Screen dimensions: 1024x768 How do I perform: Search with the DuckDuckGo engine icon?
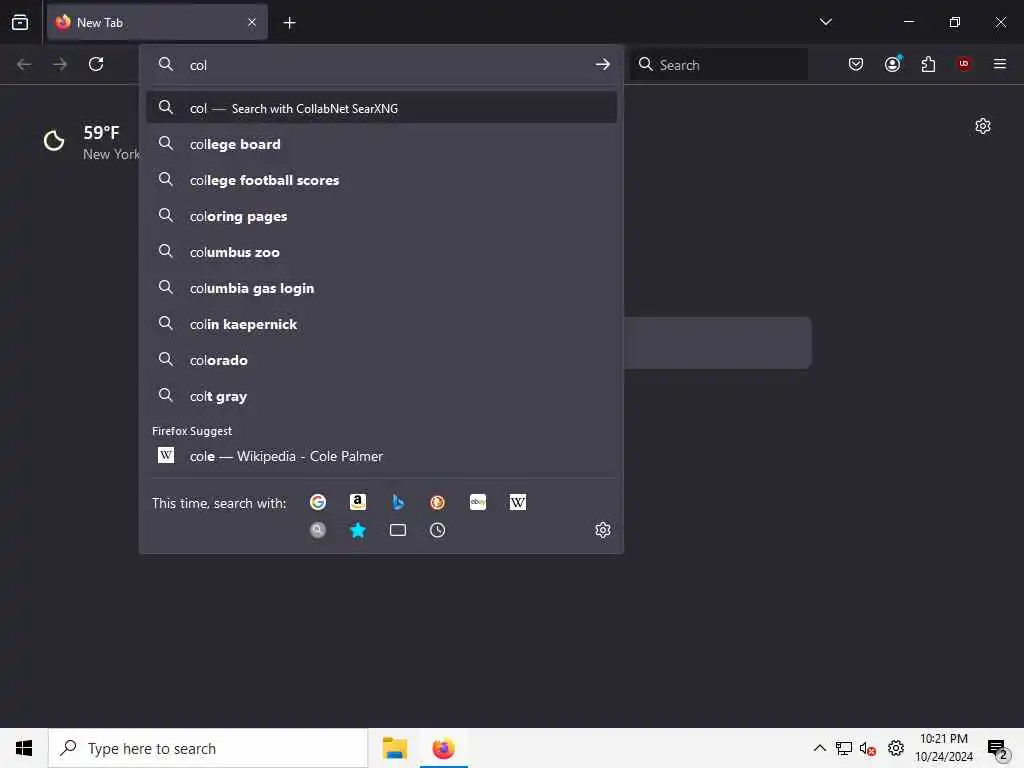(438, 502)
